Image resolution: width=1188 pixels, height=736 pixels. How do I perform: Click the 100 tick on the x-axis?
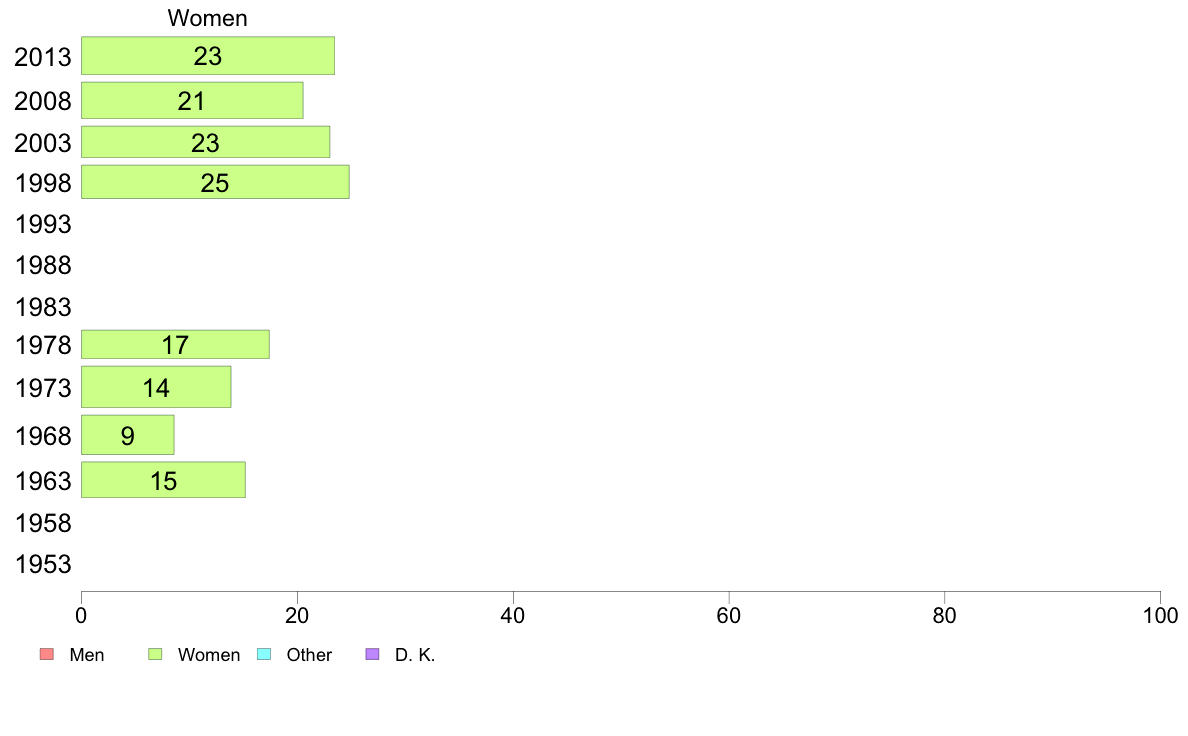tap(1159, 613)
